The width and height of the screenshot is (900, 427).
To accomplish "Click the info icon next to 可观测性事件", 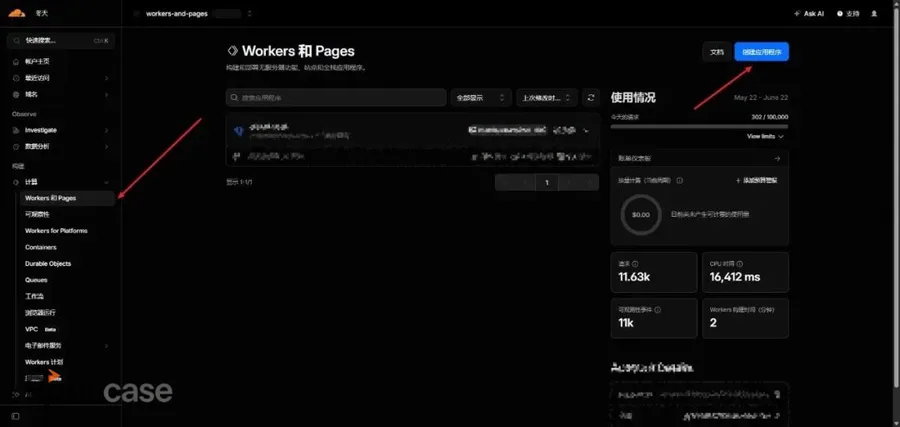I will tap(658, 310).
